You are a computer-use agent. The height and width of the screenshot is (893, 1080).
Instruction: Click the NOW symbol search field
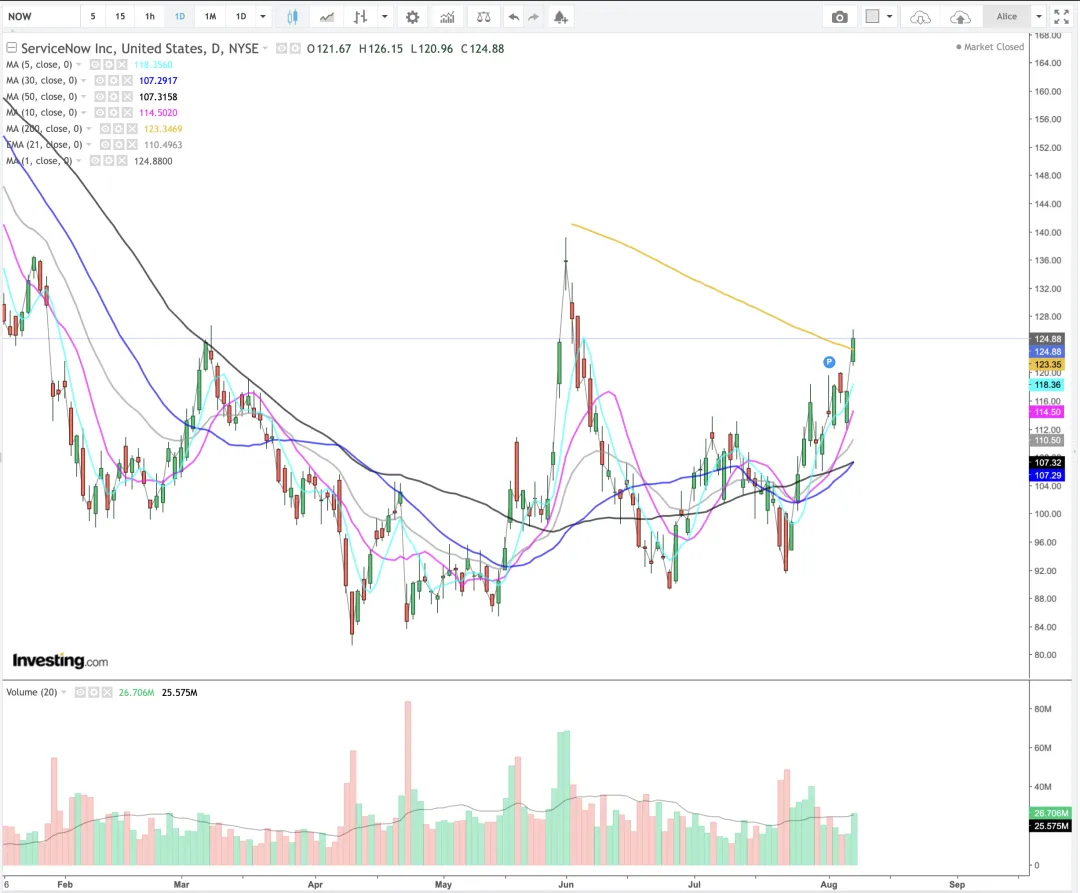pos(41,17)
